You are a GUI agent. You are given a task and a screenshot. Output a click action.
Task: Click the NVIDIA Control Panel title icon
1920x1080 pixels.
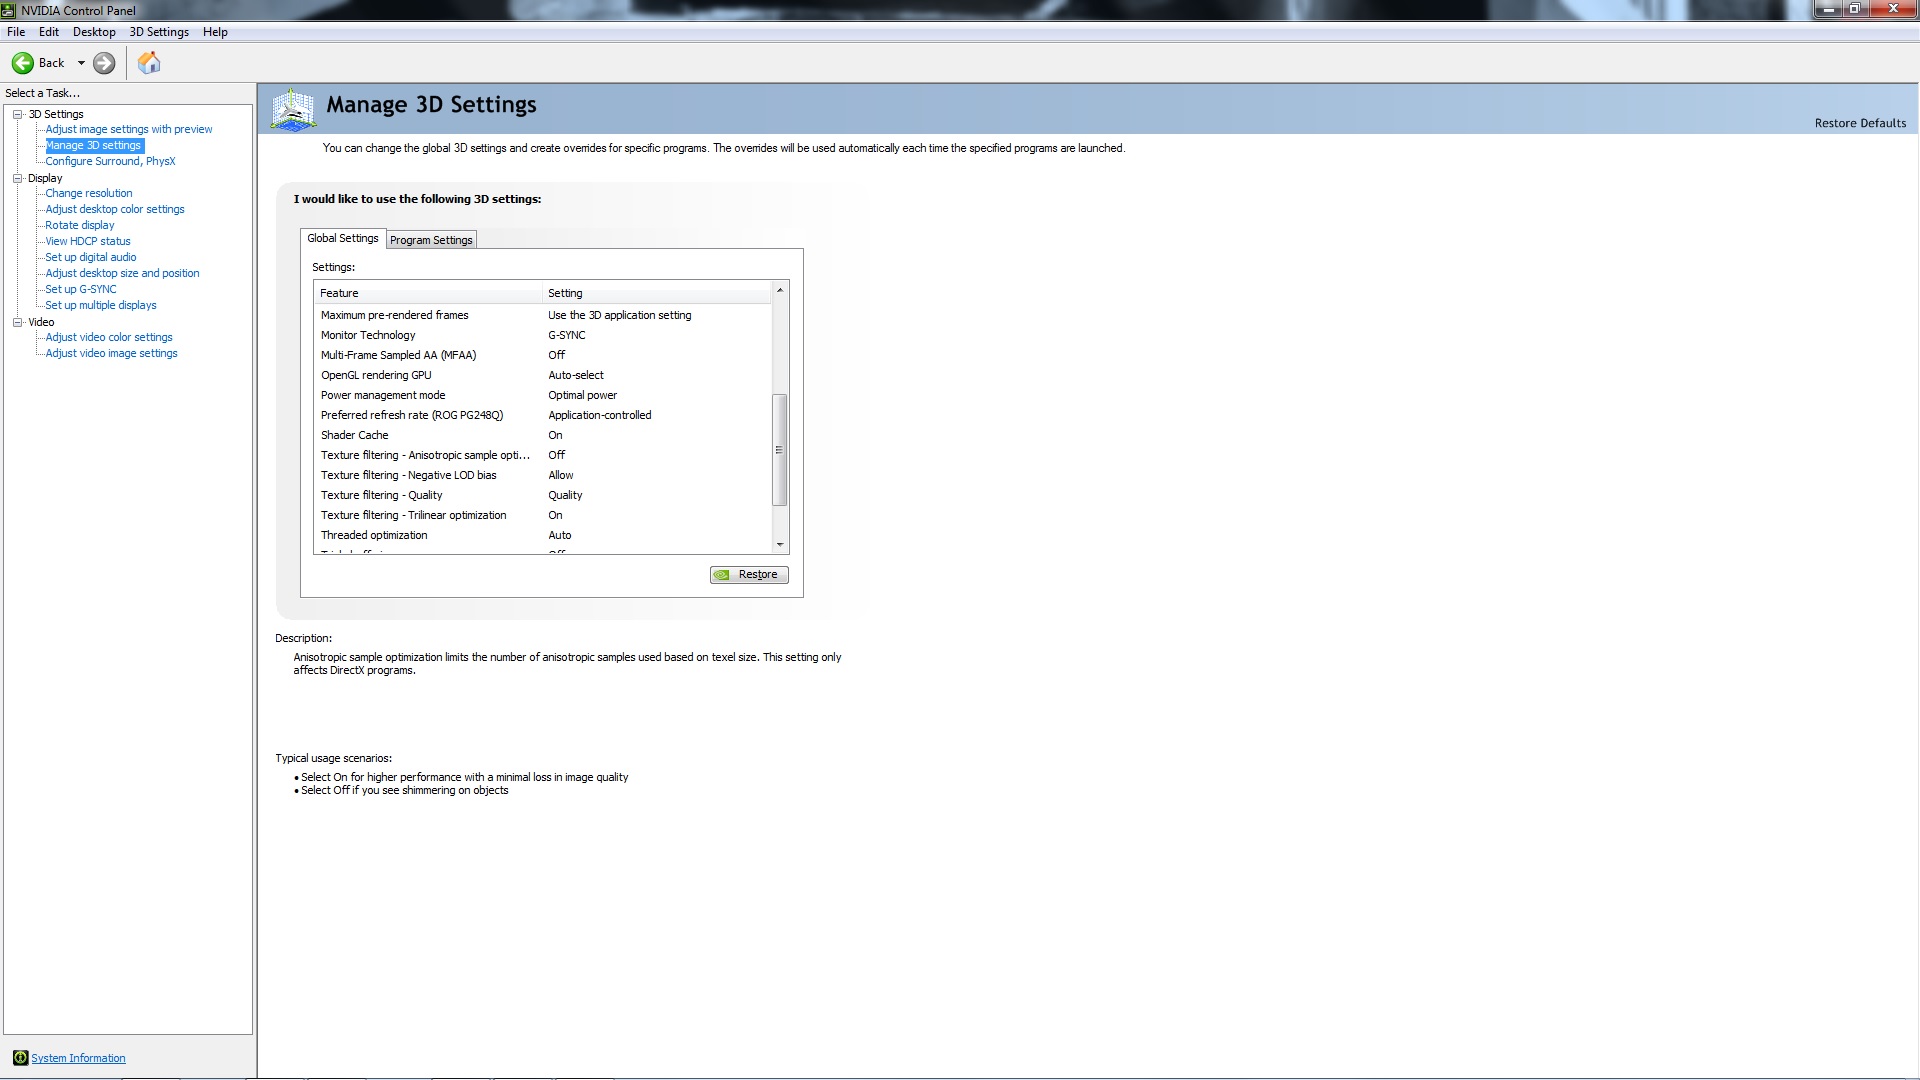click(x=9, y=10)
